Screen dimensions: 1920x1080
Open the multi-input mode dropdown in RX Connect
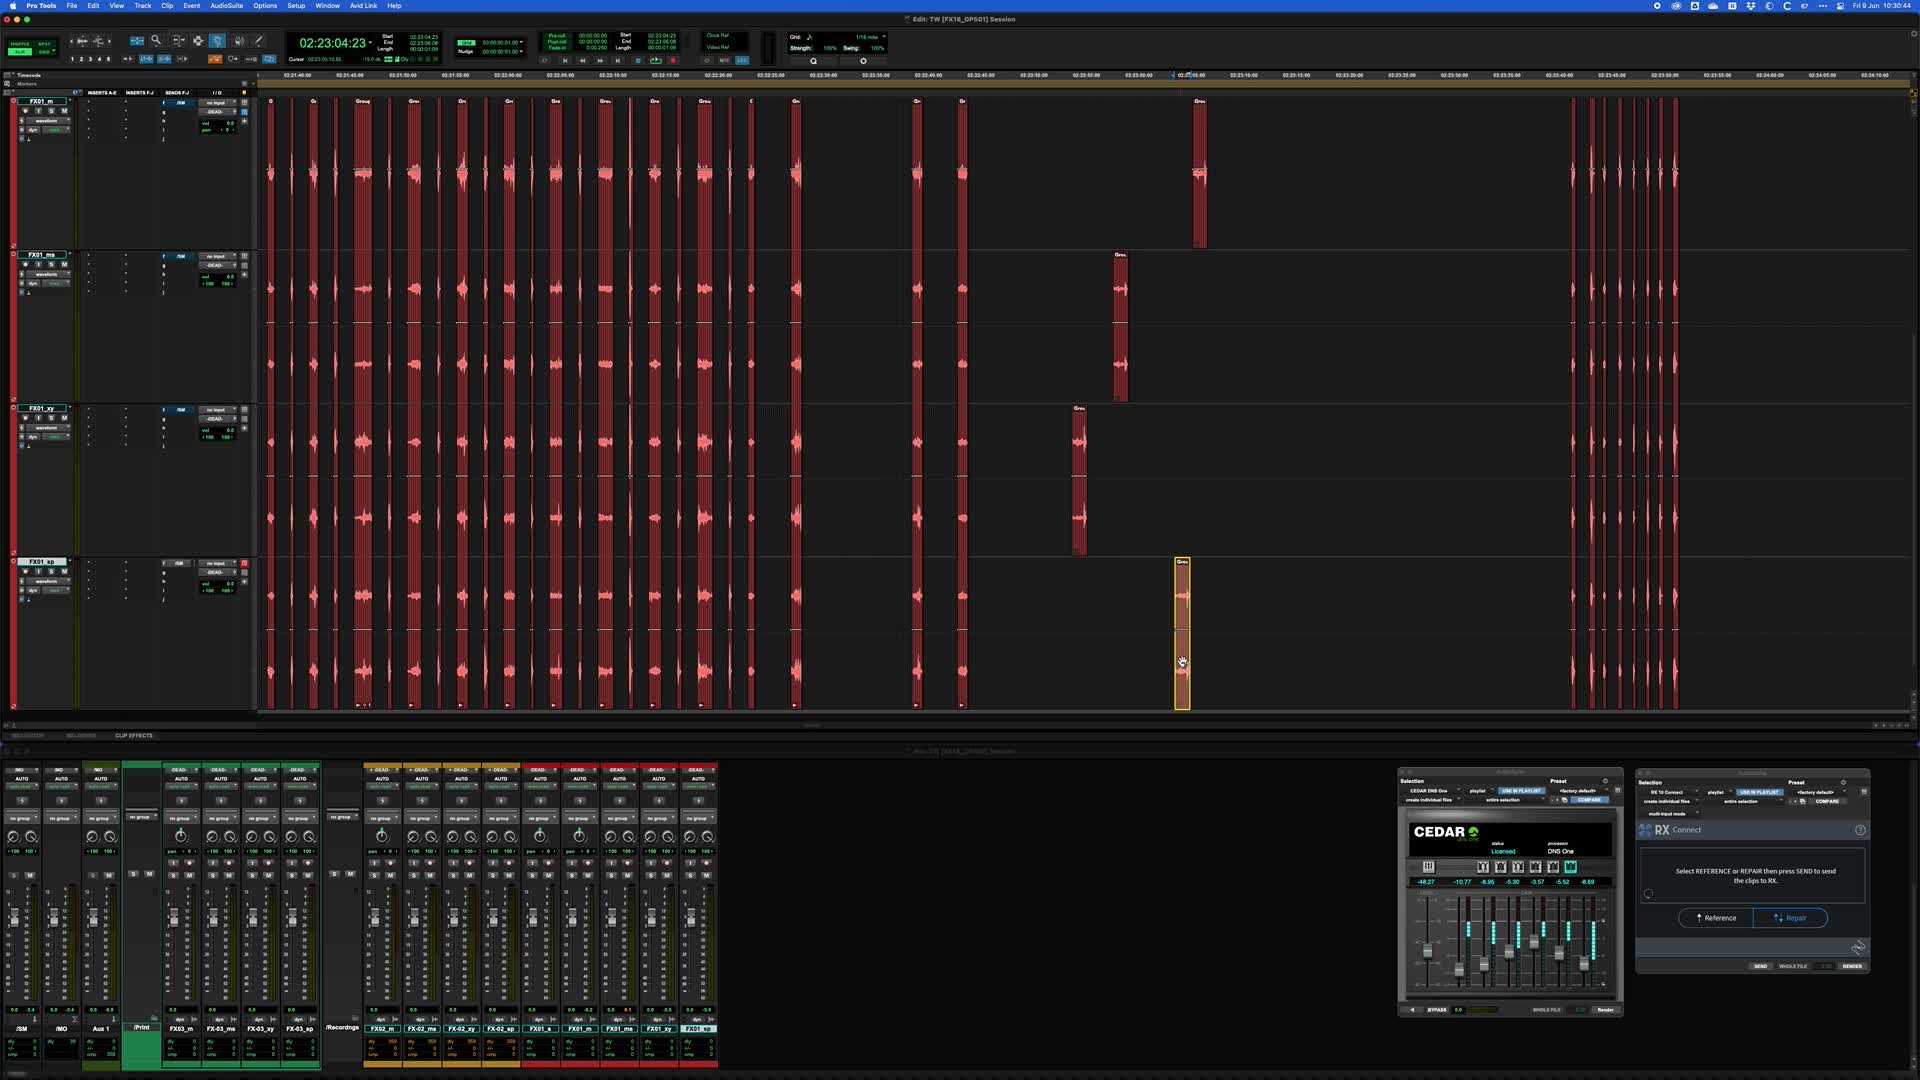1671,813
